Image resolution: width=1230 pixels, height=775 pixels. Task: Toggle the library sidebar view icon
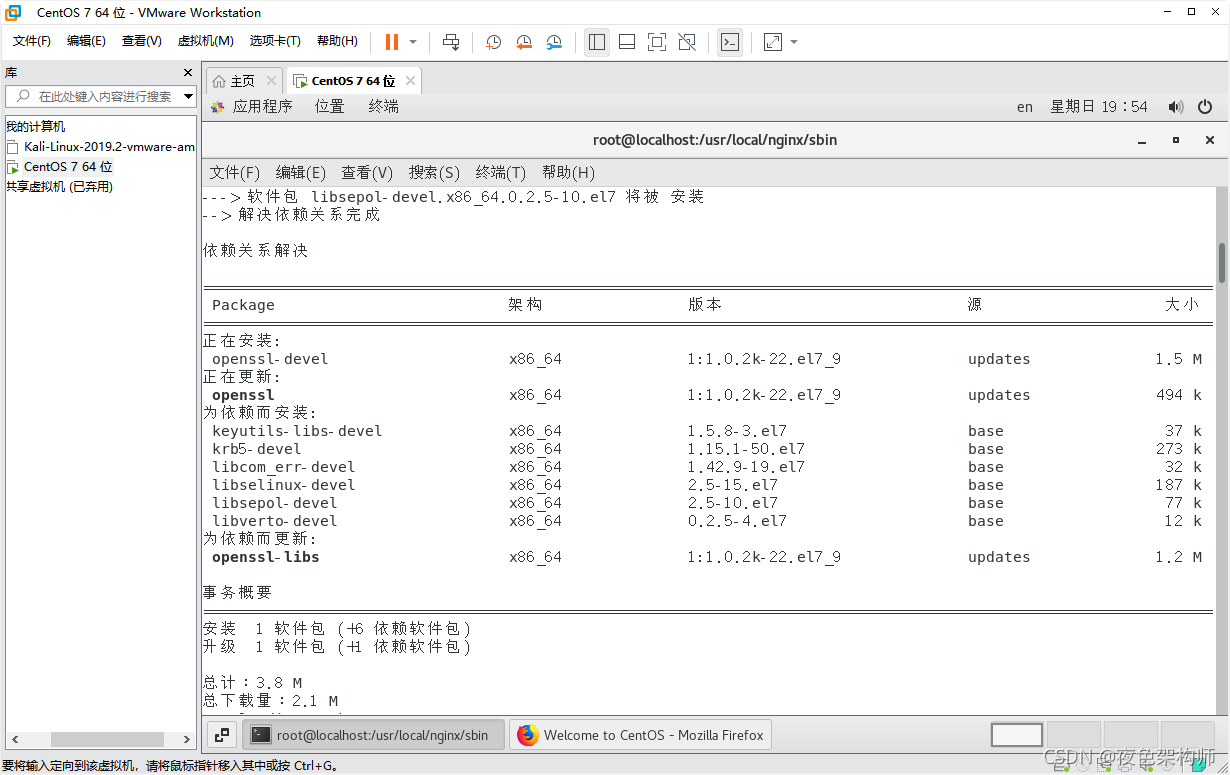click(x=597, y=42)
